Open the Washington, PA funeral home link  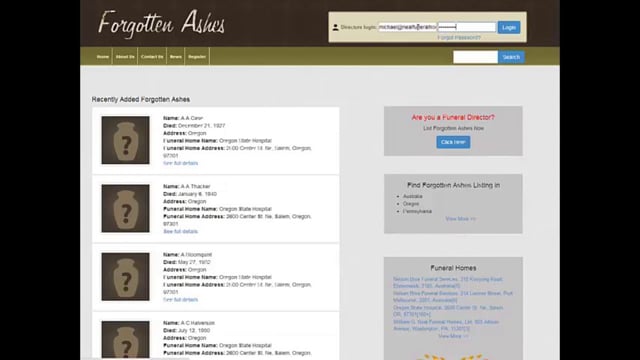[x=446, y=325]
